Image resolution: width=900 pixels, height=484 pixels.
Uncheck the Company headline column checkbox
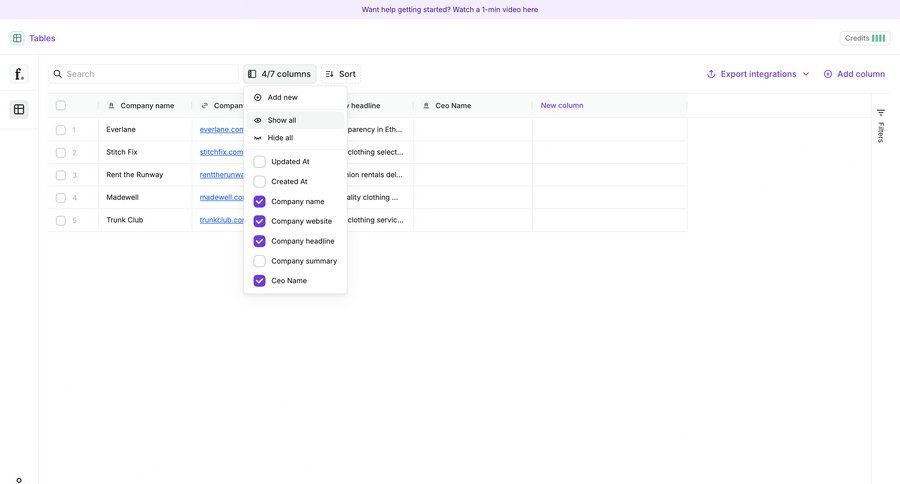click(x=259, y=241)
